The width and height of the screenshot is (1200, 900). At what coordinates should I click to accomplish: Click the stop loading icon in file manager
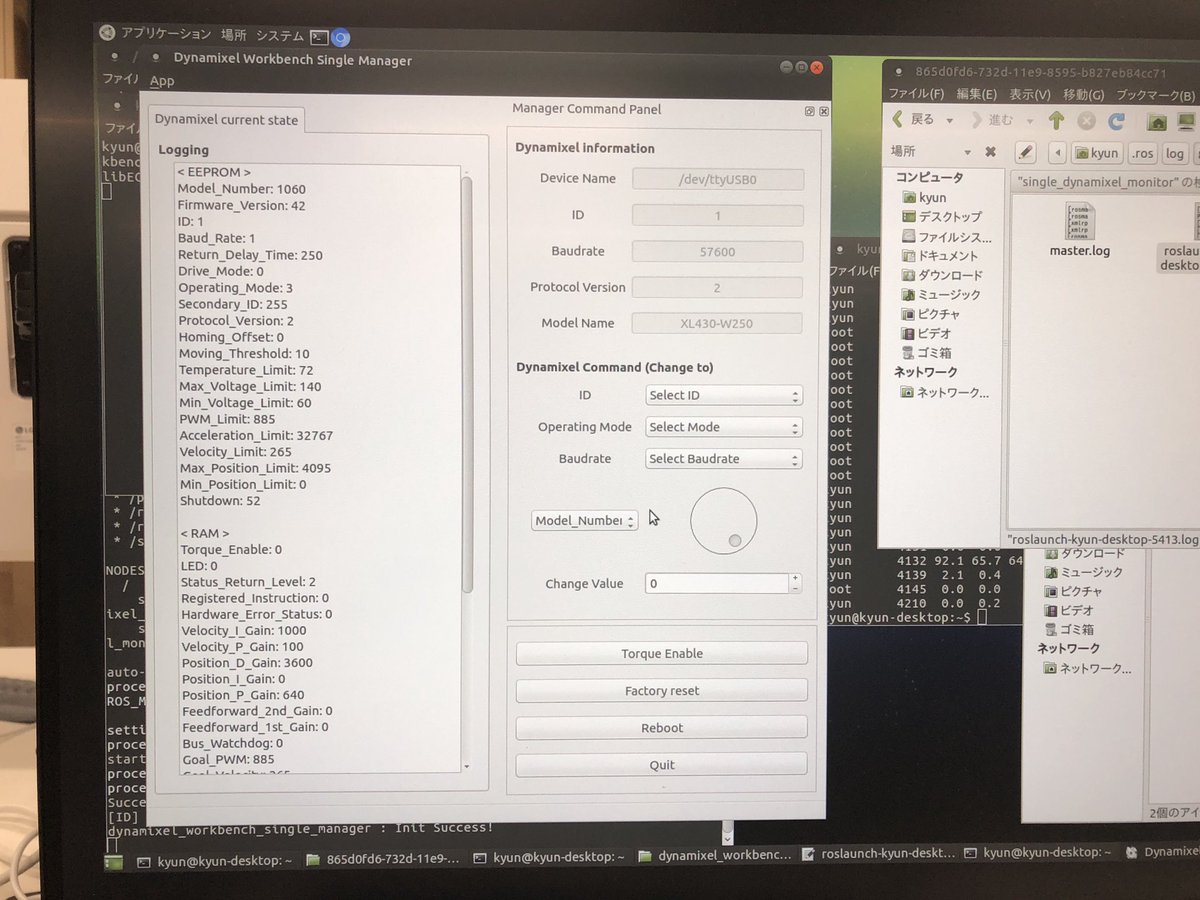1086,121
